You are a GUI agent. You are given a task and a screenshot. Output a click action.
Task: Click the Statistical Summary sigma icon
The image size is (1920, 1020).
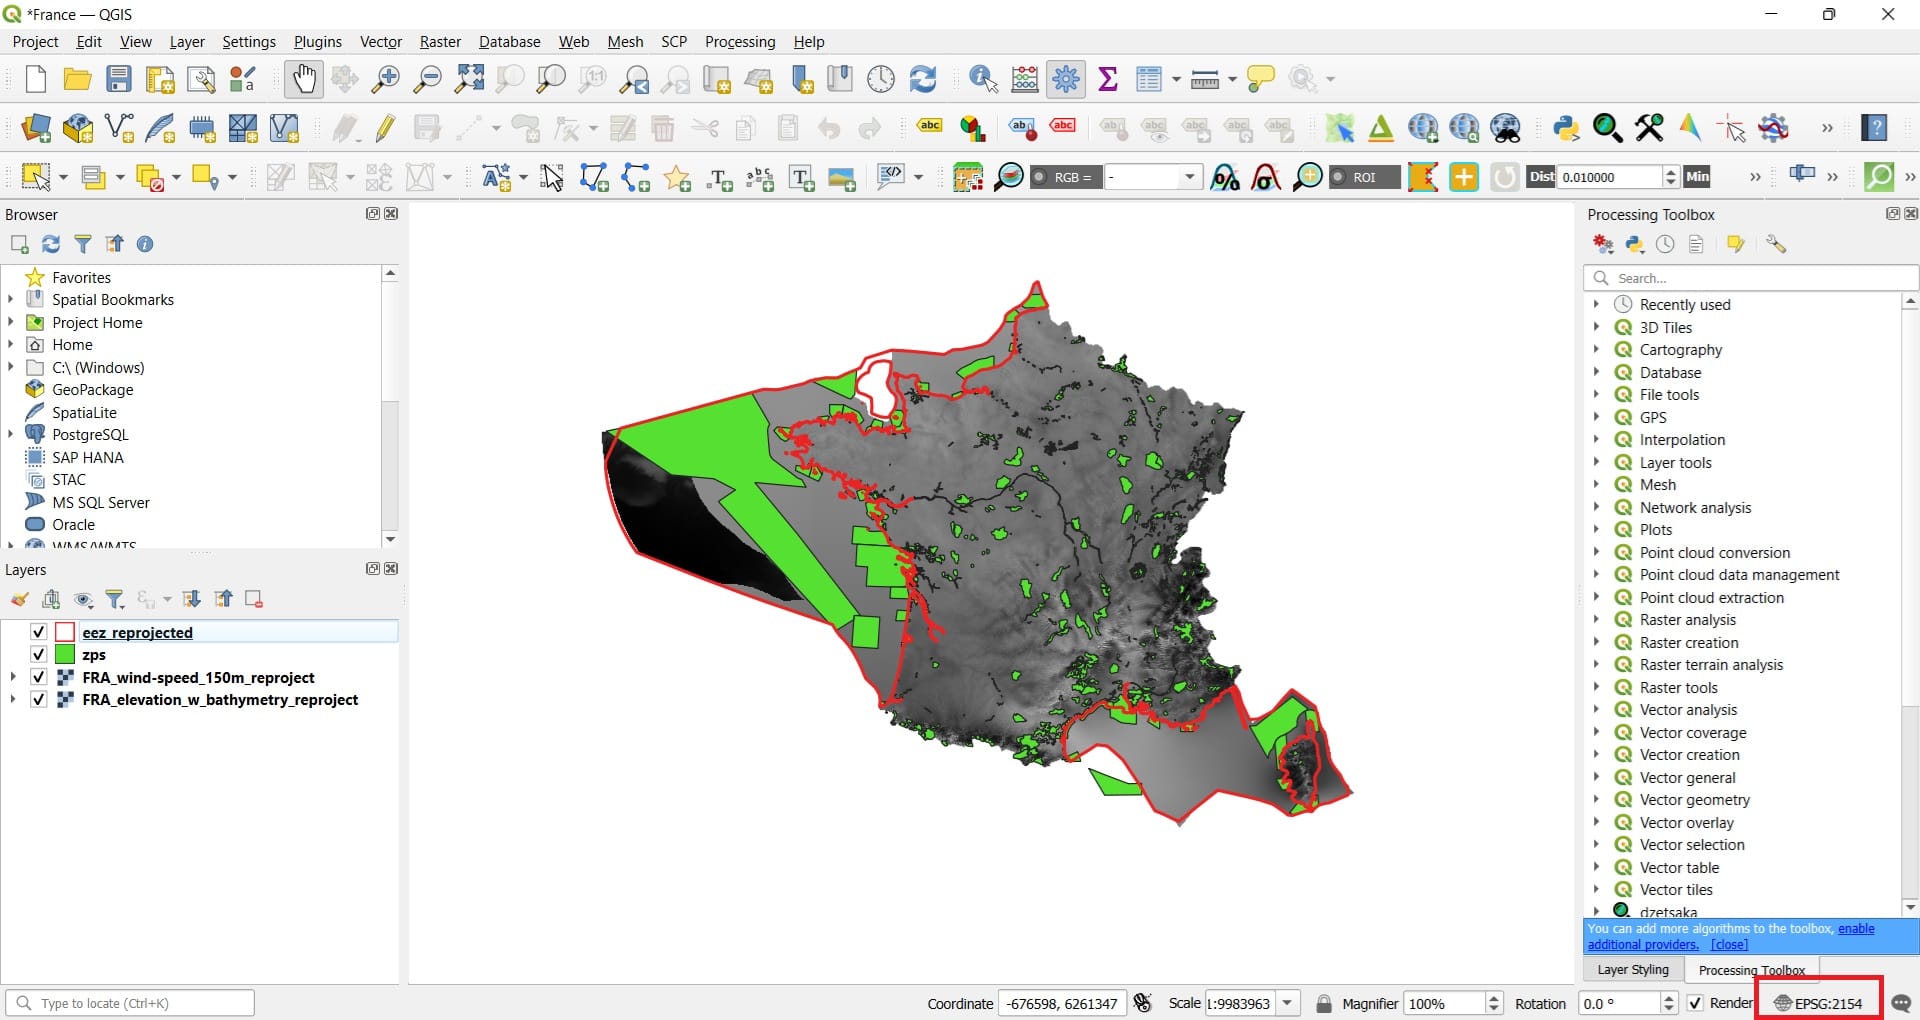click(x=1108, y=79)
